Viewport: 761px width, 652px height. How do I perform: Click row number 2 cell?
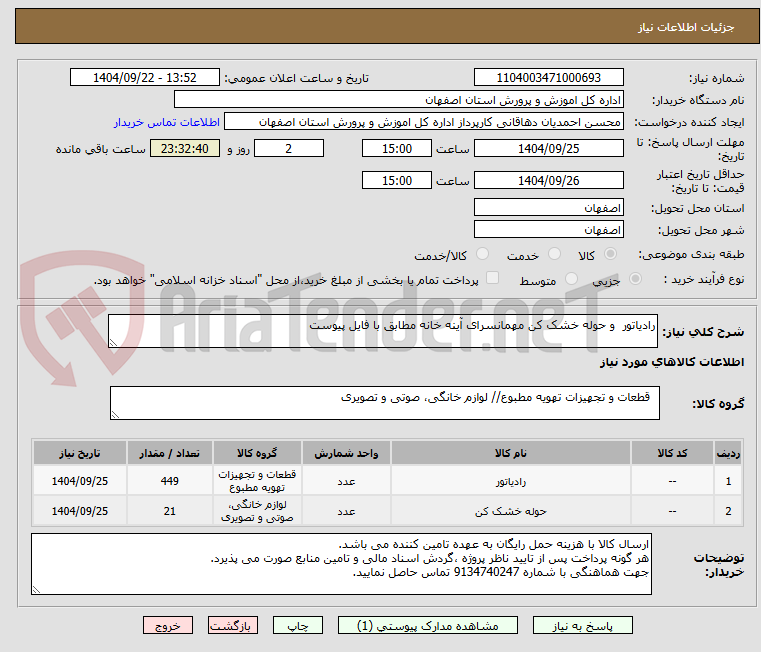[728, 511]
